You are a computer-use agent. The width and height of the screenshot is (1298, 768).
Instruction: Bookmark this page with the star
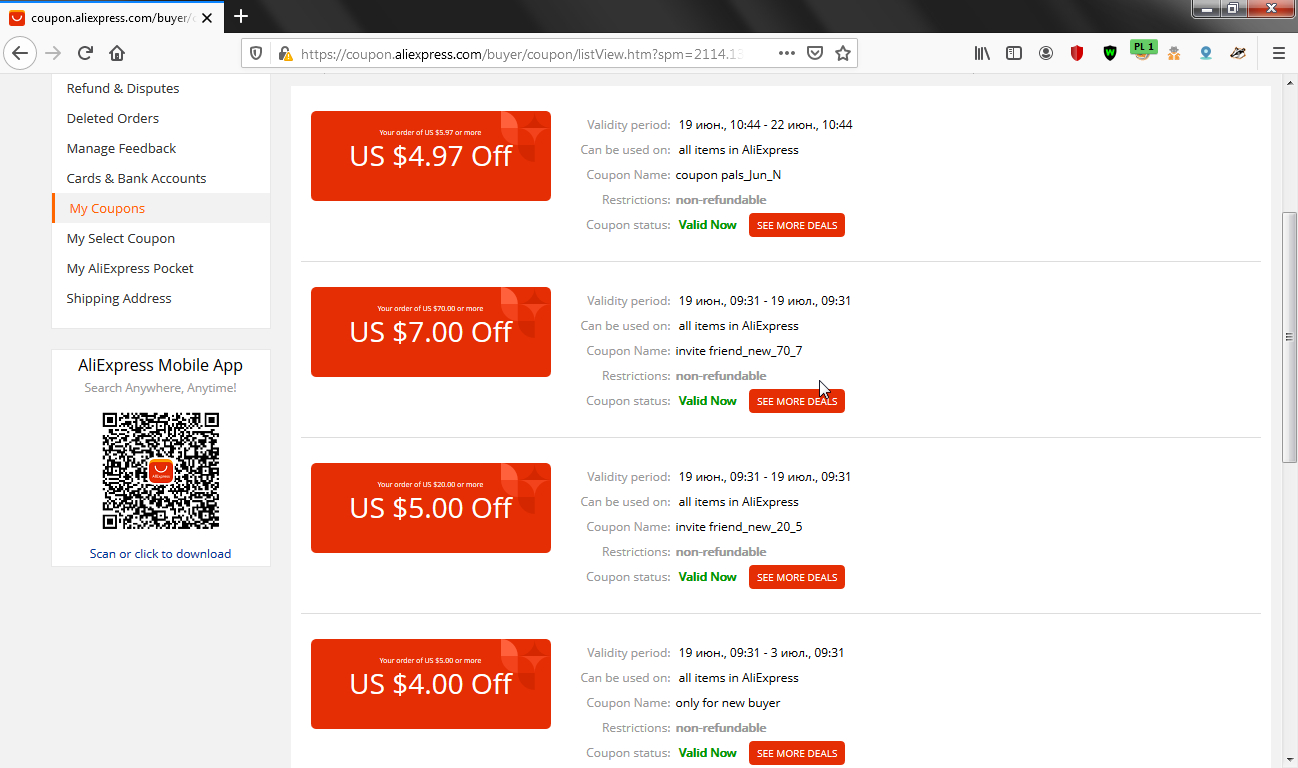pyautogui.click(x=843, y=53)
